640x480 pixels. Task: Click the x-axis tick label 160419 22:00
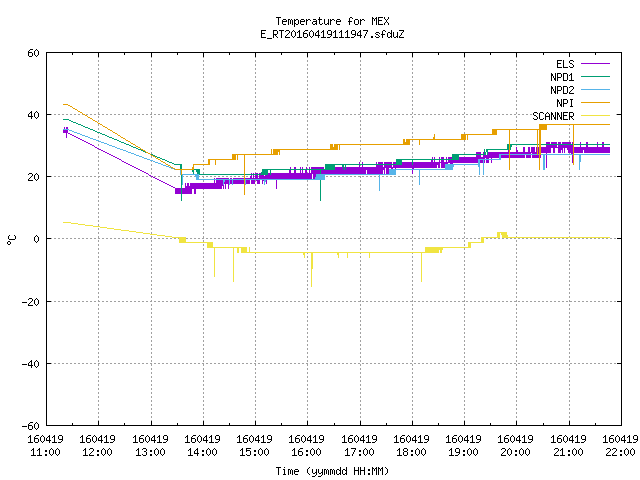pos(620,446)
